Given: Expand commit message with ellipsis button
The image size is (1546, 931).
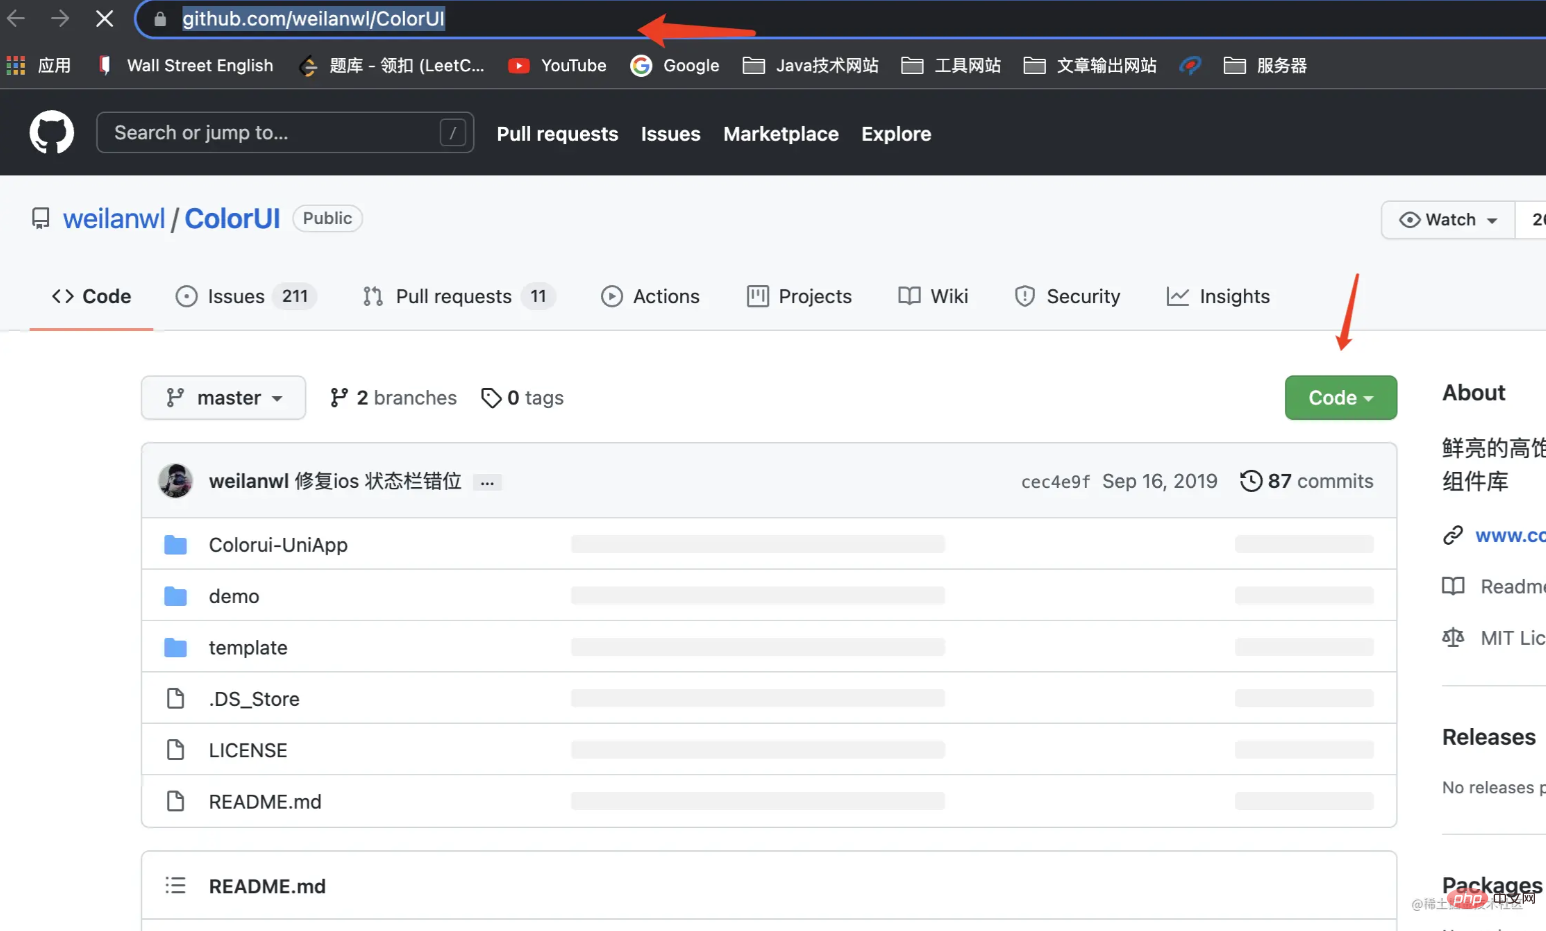Looking at the screenshot, I should click(x=487, y=482).
